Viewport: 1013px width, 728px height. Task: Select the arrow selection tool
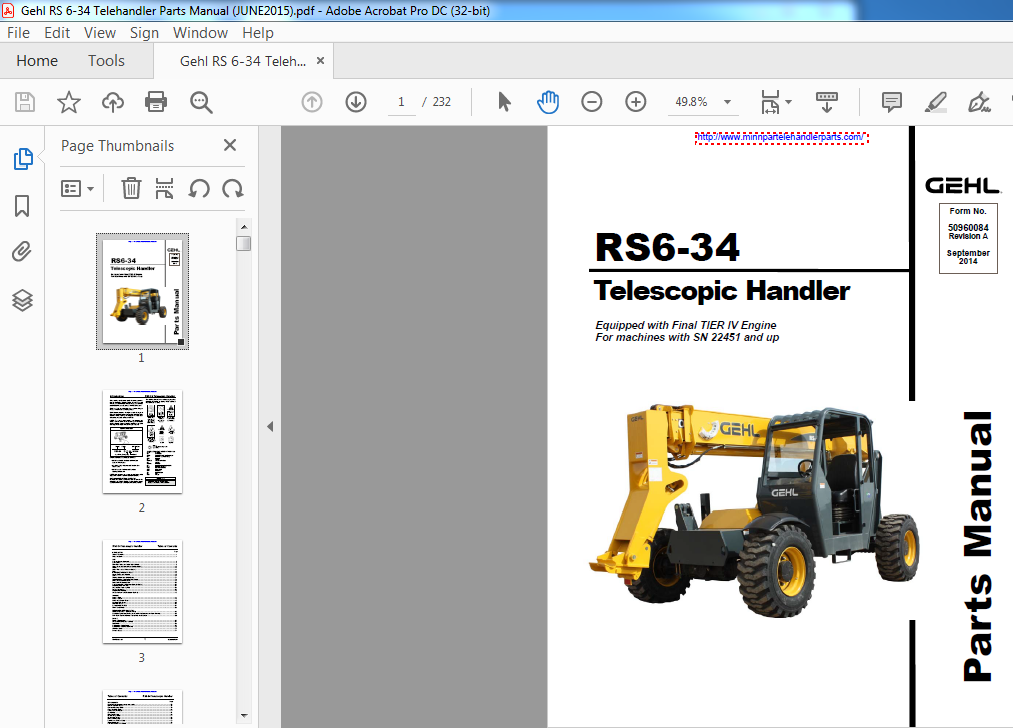coord(505,102)
